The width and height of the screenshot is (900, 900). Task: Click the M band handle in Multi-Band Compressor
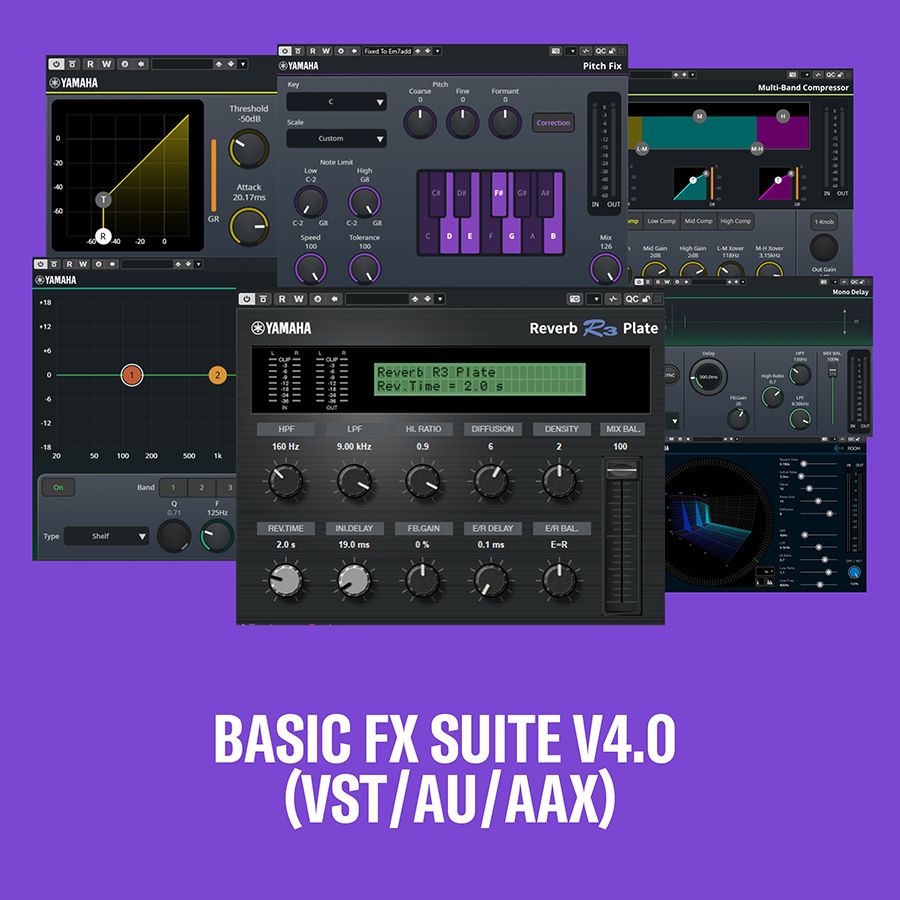699,117
